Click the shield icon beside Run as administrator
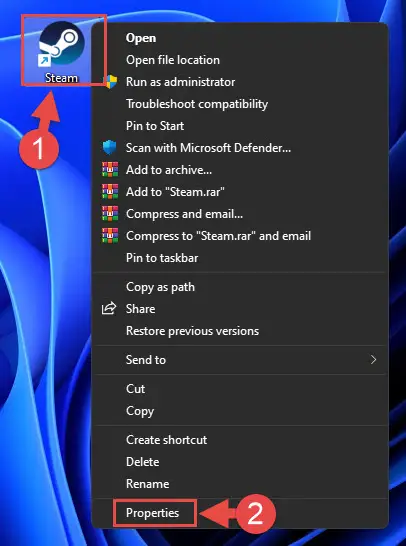The height and width of the screenshot is (546, 406). 111,82
